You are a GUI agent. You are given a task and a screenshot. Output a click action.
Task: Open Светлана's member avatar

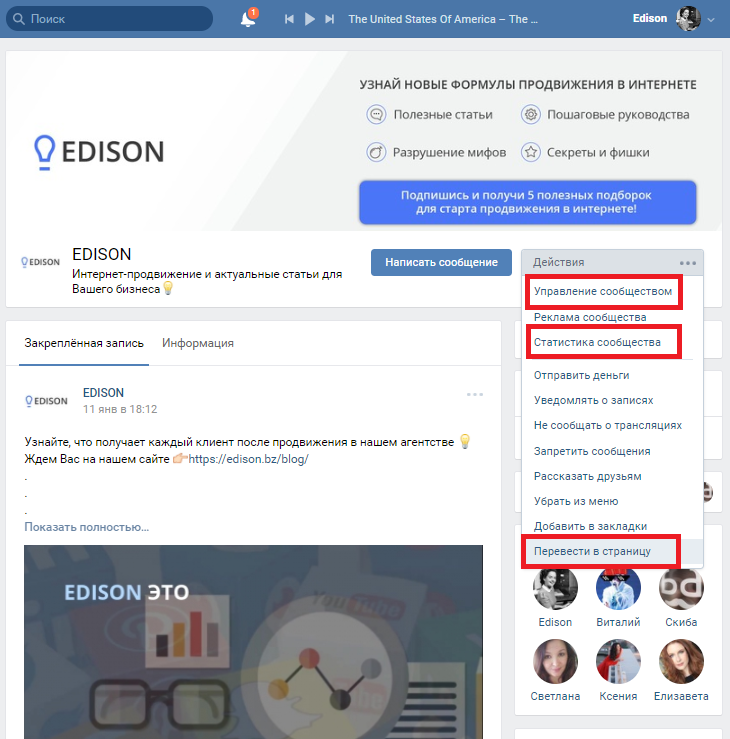555,661
